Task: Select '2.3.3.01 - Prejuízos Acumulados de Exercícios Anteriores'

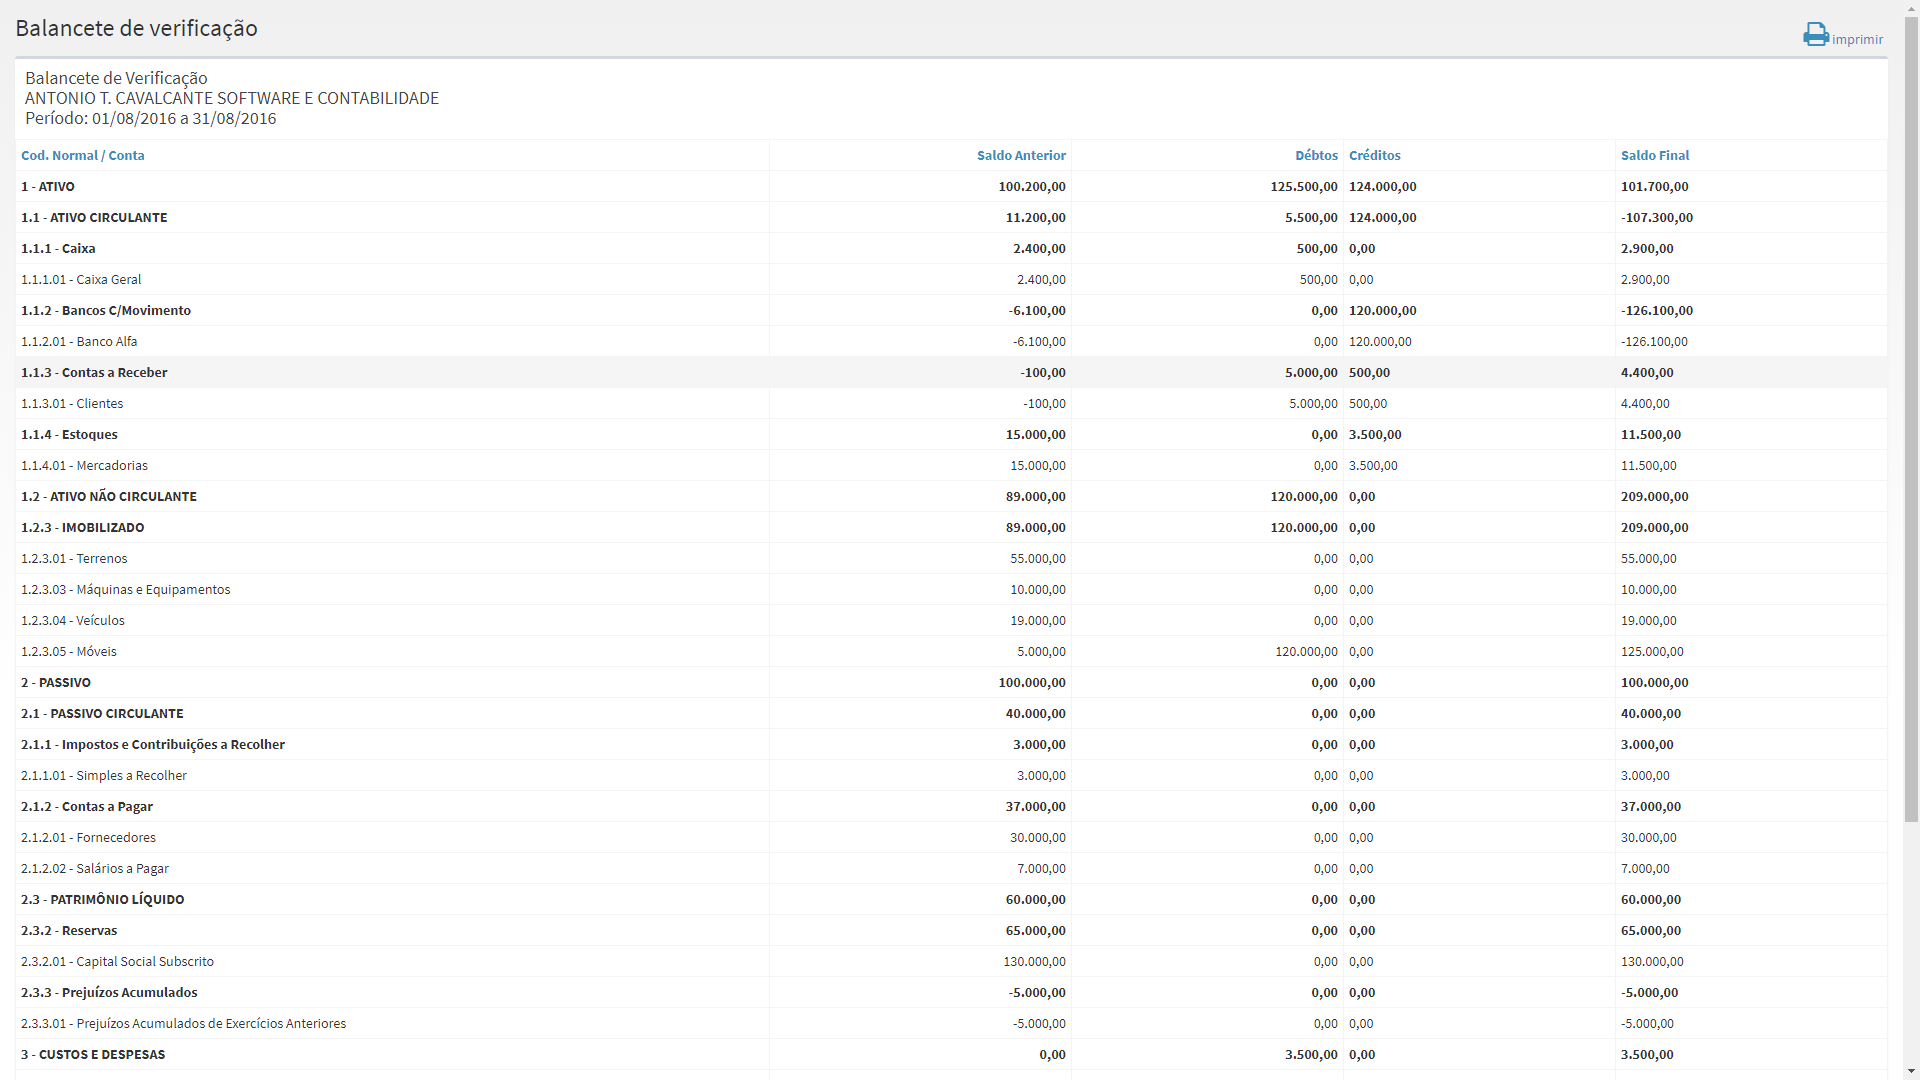Action: (951, 1023)
